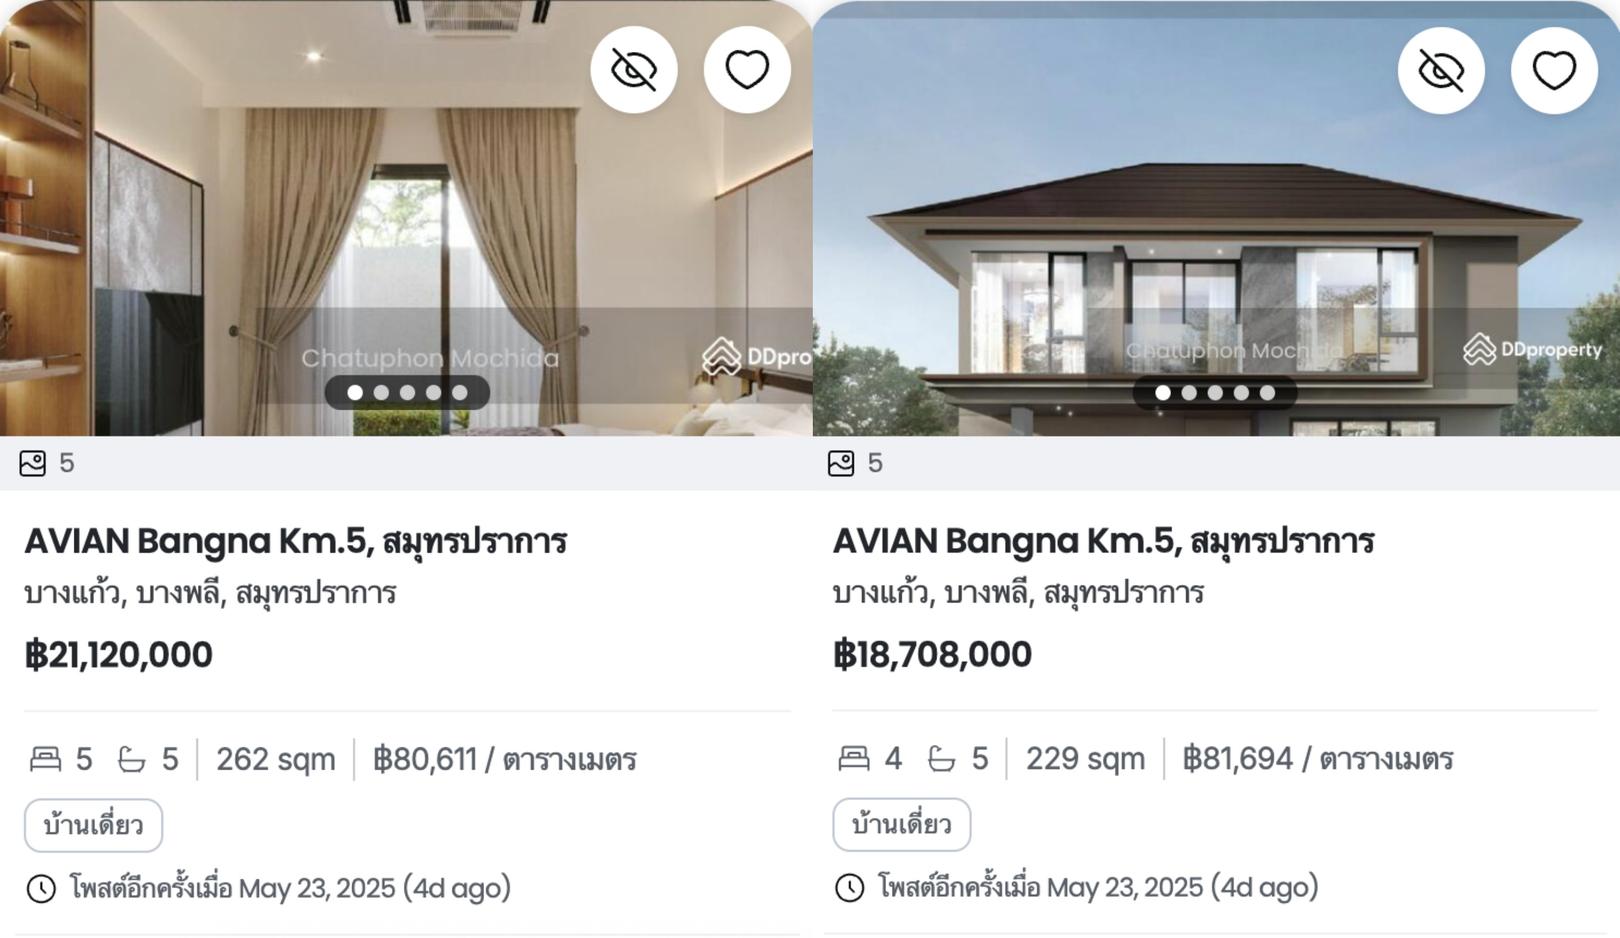Click the ฿18,708,000 price
This screenshot has width=1620, height=938.
(x=932, y=654)
